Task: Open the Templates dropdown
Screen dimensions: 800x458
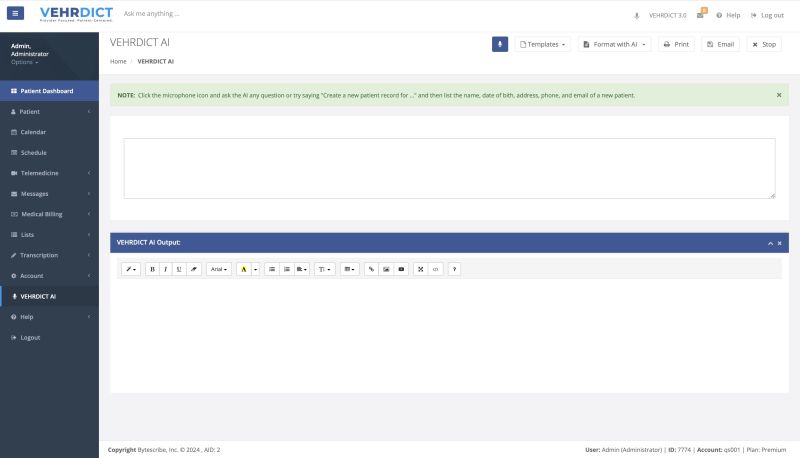Action: pyautogui.click(x=543, y=44)
